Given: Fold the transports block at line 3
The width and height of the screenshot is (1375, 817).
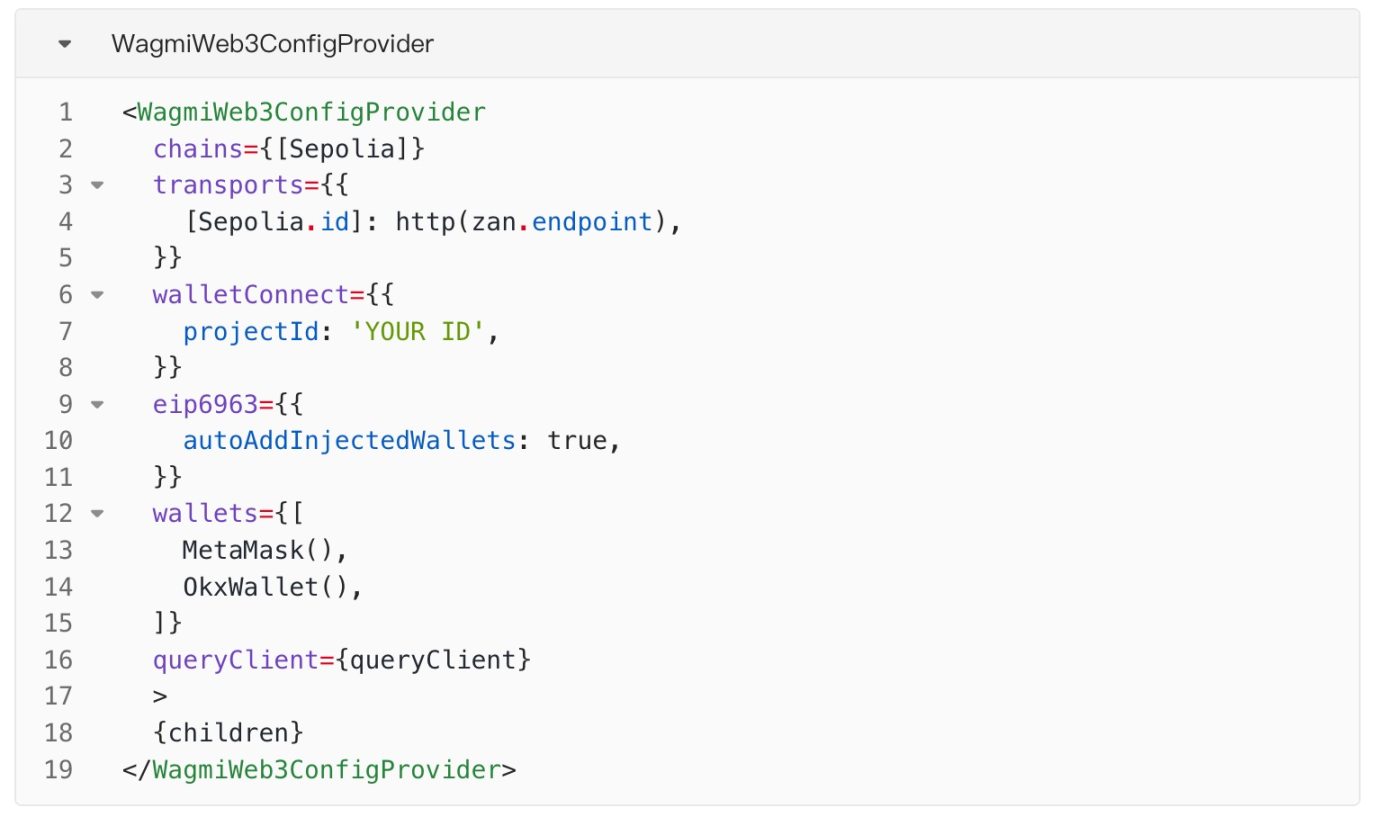Looking at the screenshot, I should point(97,185).
